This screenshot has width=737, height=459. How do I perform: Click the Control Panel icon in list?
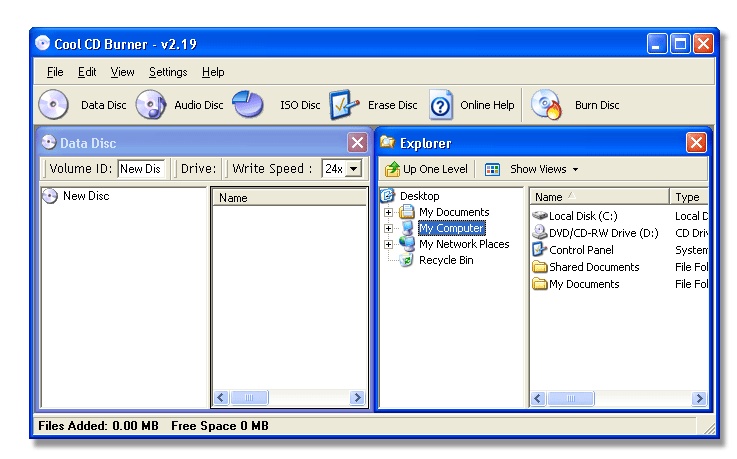(540, 249)
